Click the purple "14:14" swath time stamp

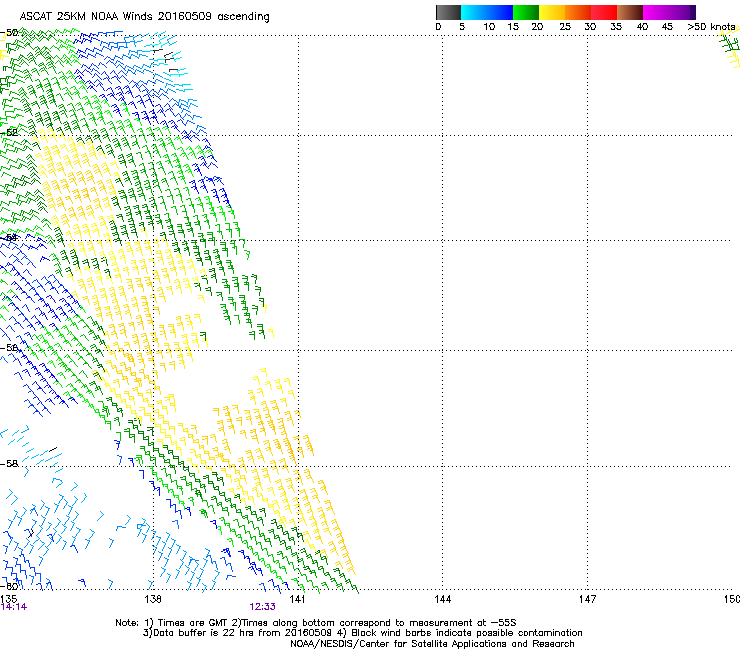click(14, 607)
